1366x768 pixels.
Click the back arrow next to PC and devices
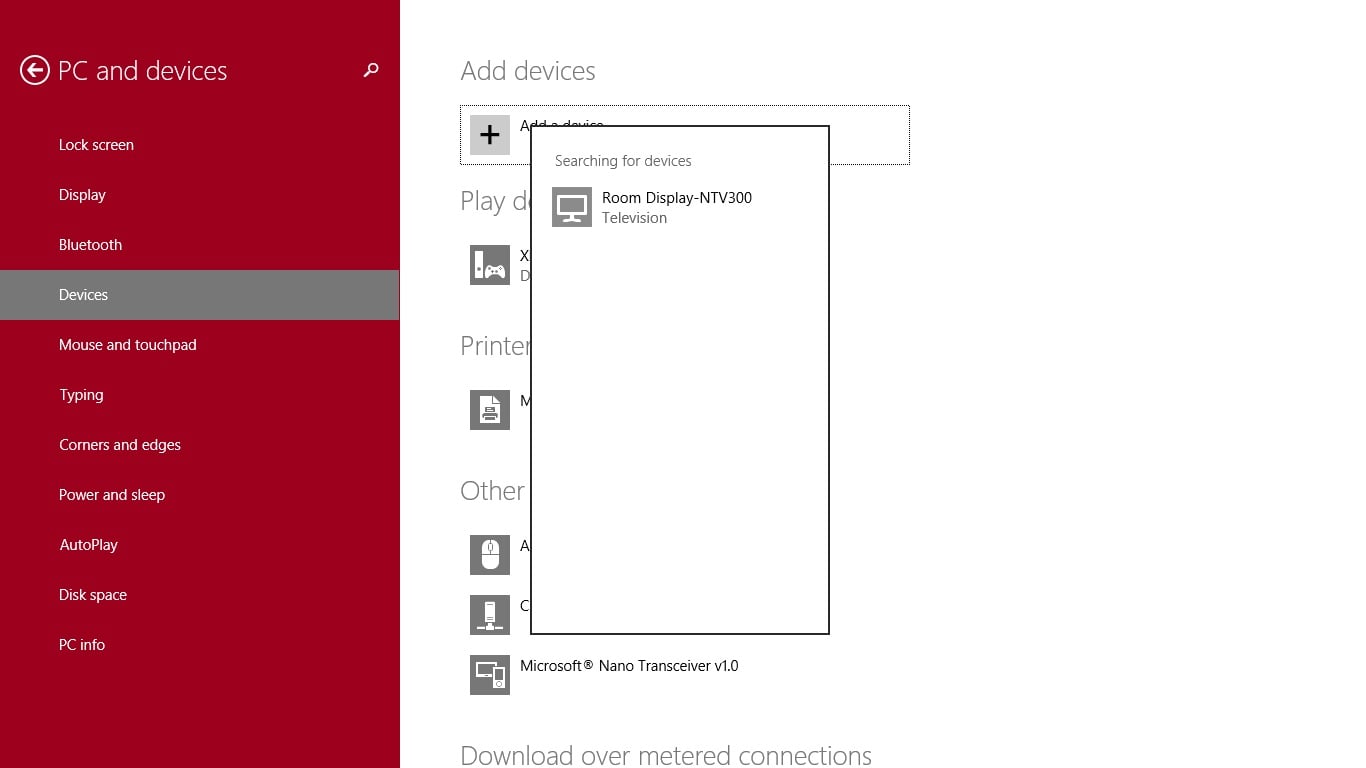35,70
